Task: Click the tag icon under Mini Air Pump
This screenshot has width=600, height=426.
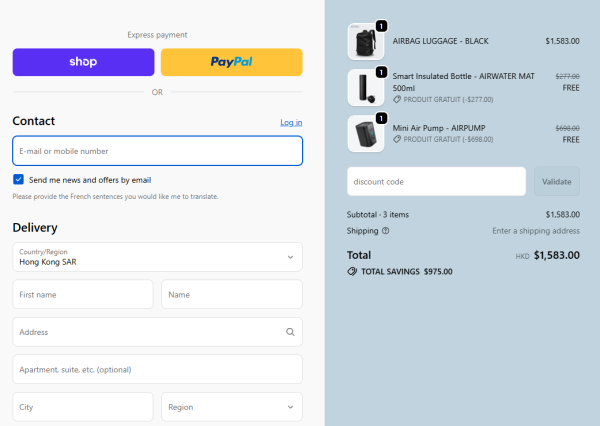Action: 397,140
